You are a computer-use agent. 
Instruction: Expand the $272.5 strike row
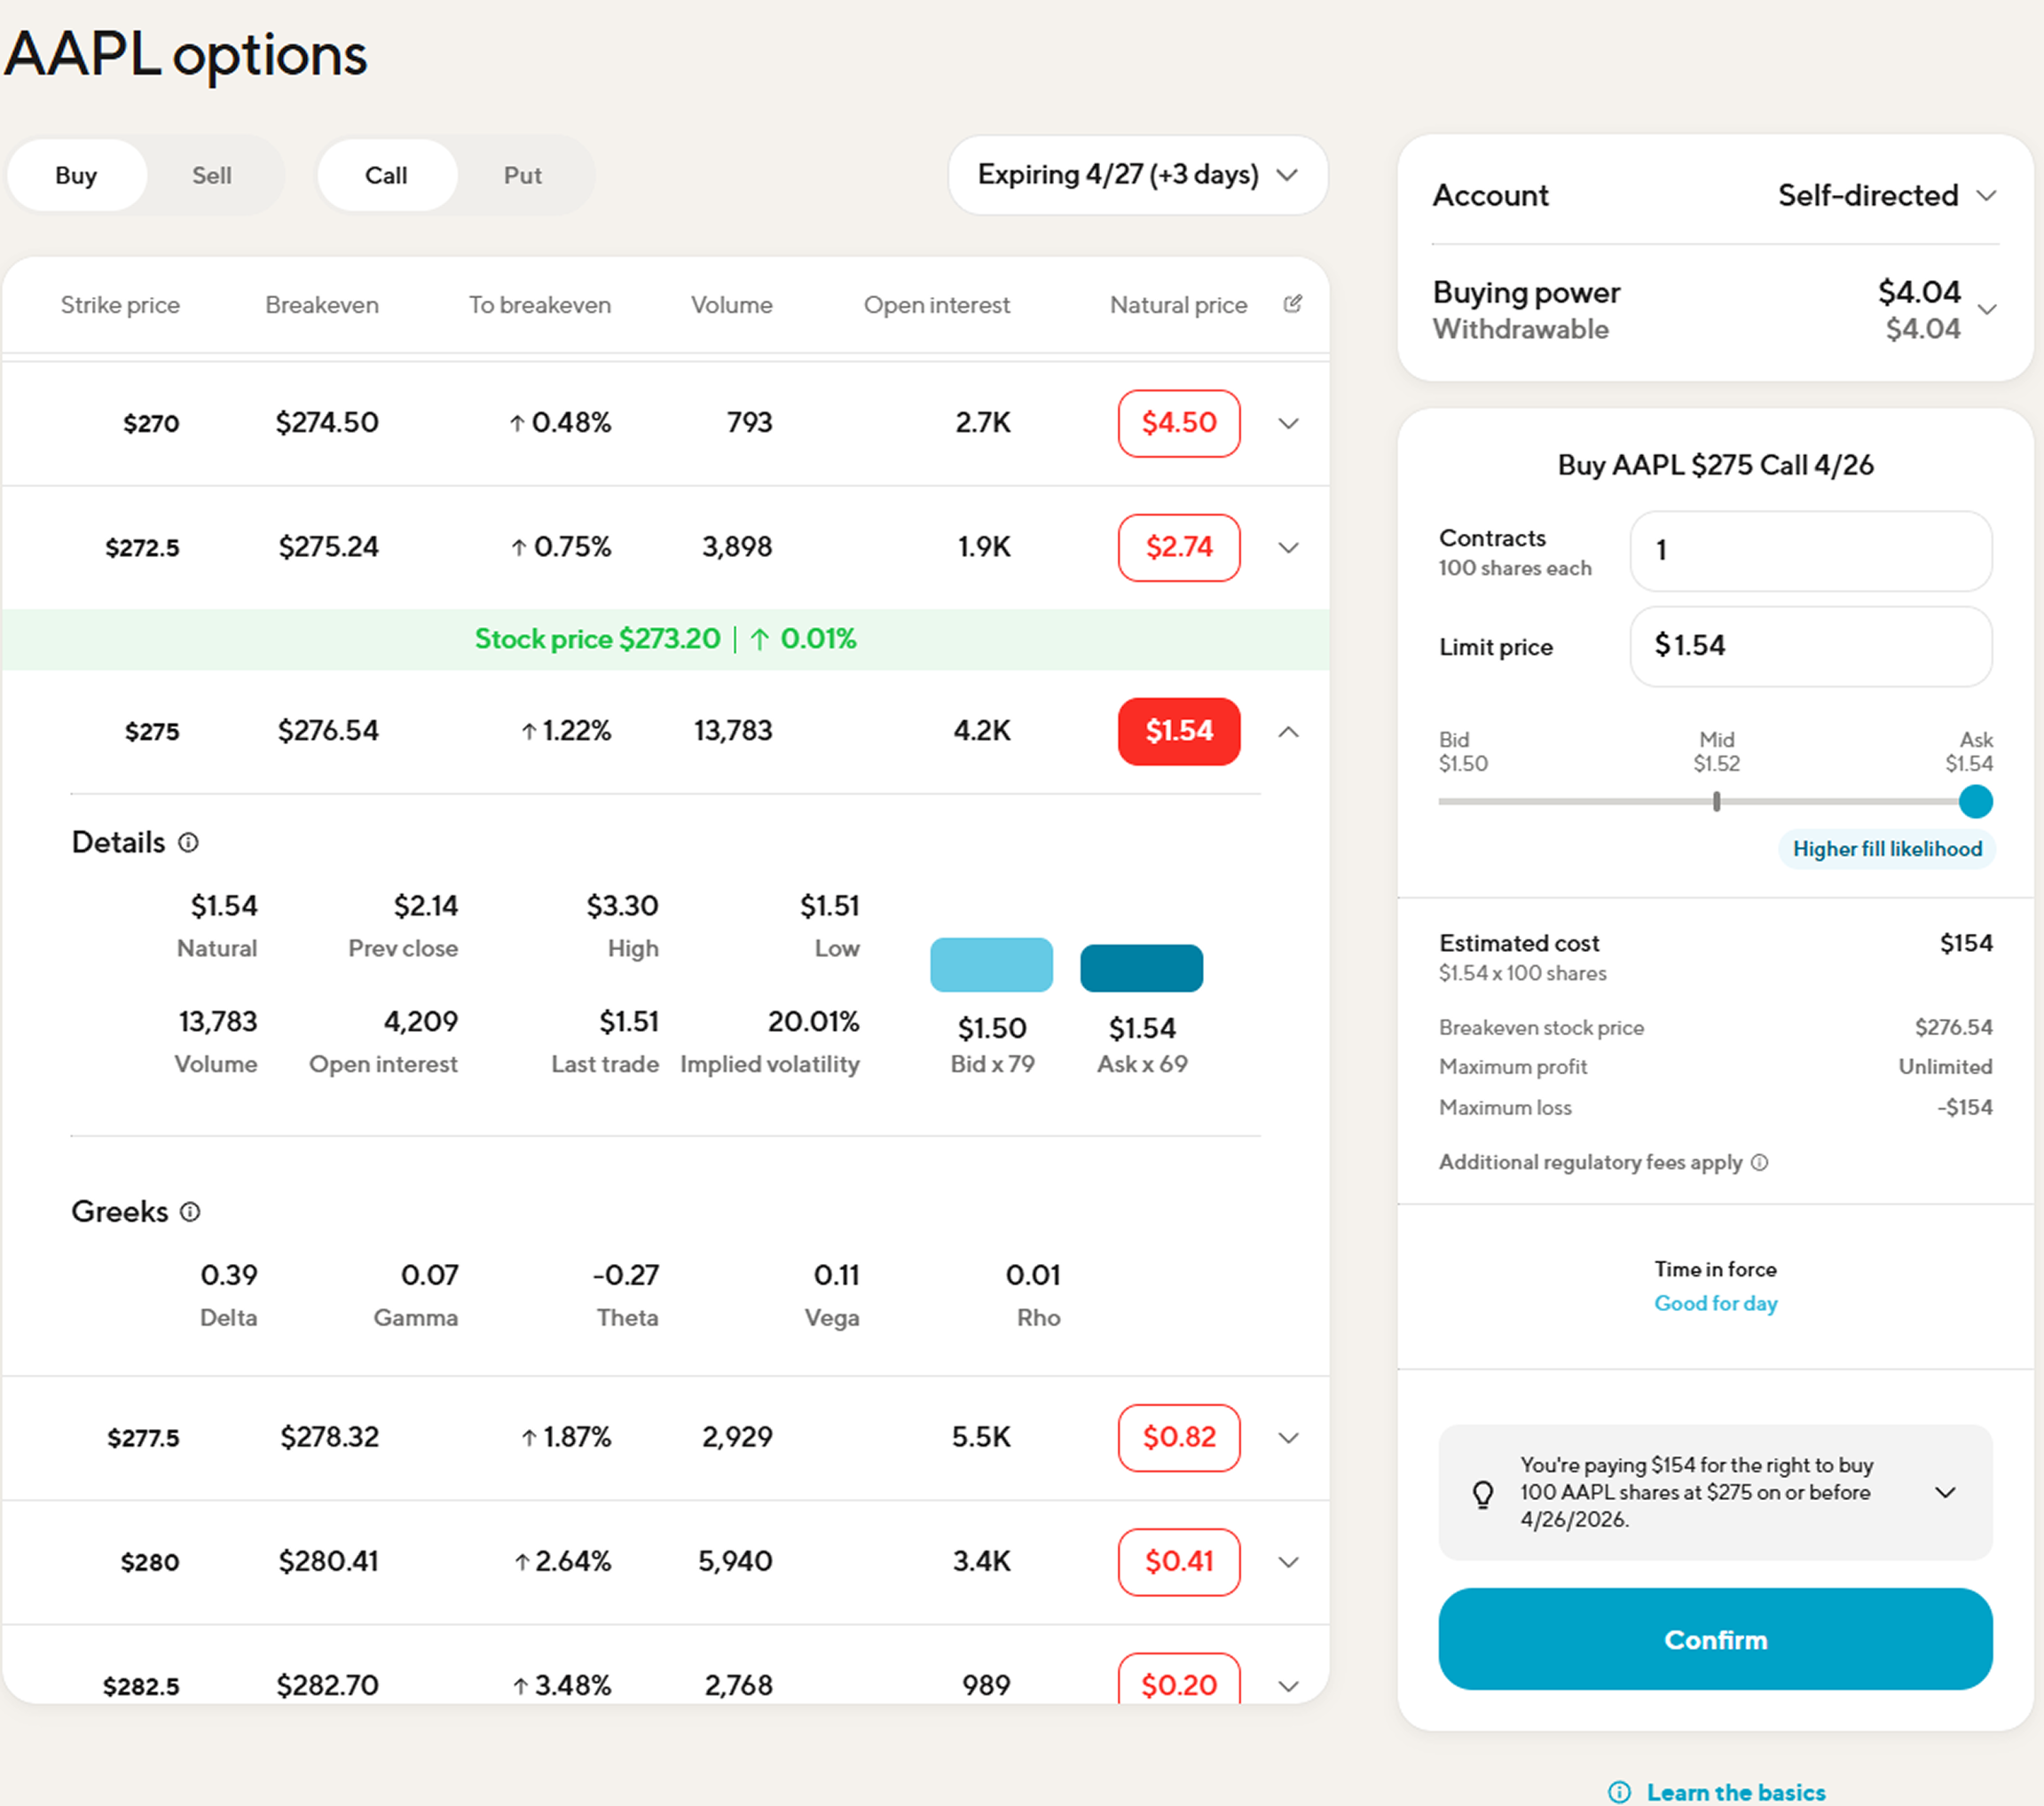pyautogui.click(x=1289, y=547)
